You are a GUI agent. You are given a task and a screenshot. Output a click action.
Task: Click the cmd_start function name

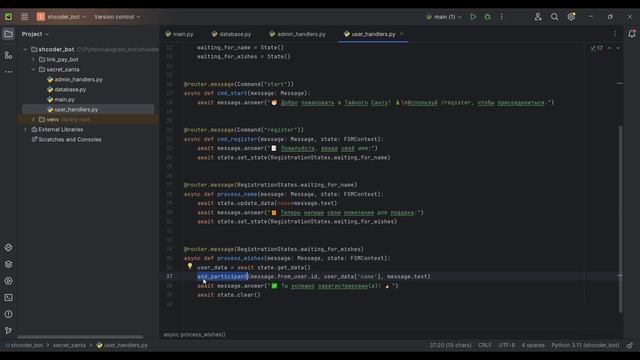pyautogui.click(x=232, y=93)
